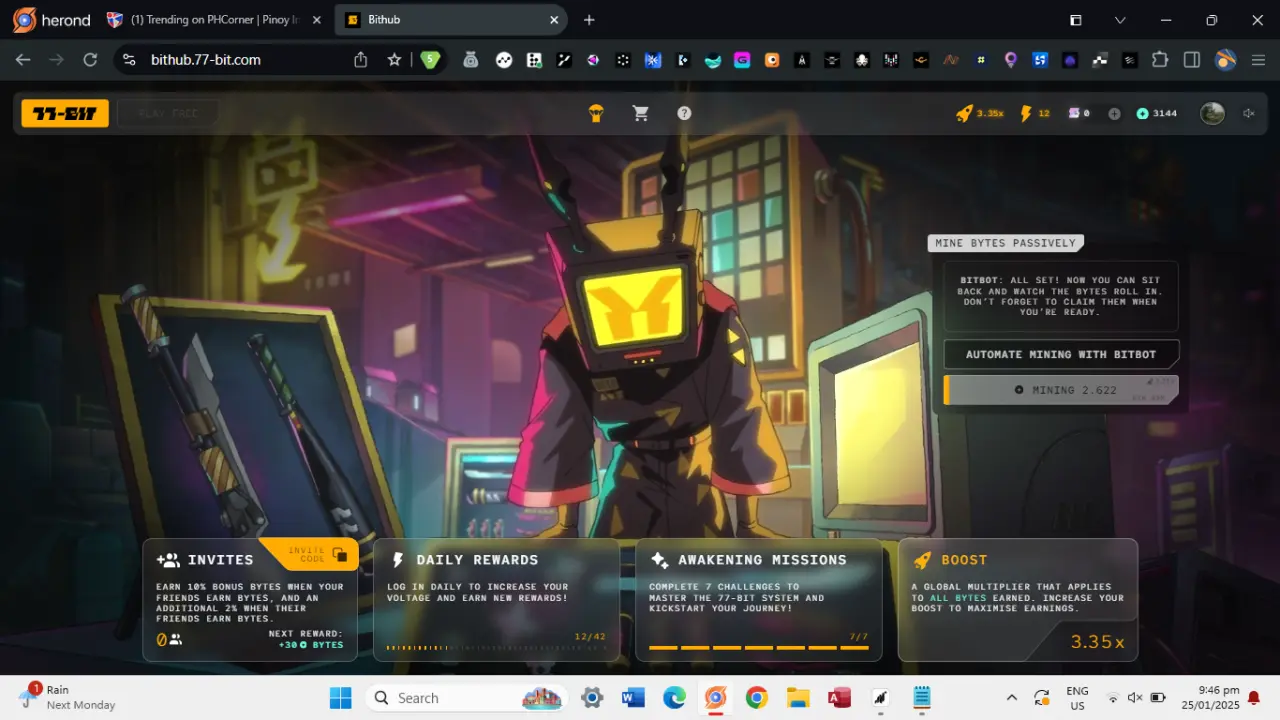Image resolution: width=1280 pixels, height=720 pixels.
Task: Click the Mine Bytes Passively label
Action: click(1006, 243)
